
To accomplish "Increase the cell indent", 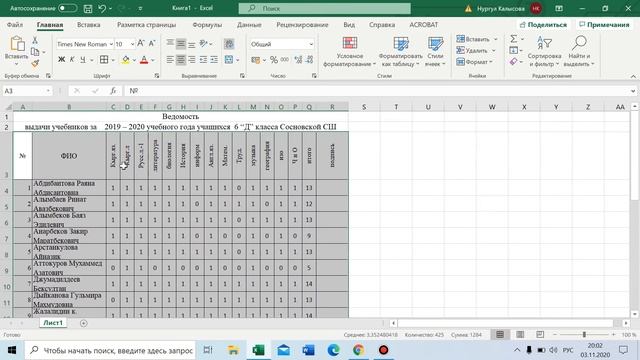I will tap(214, 60).
